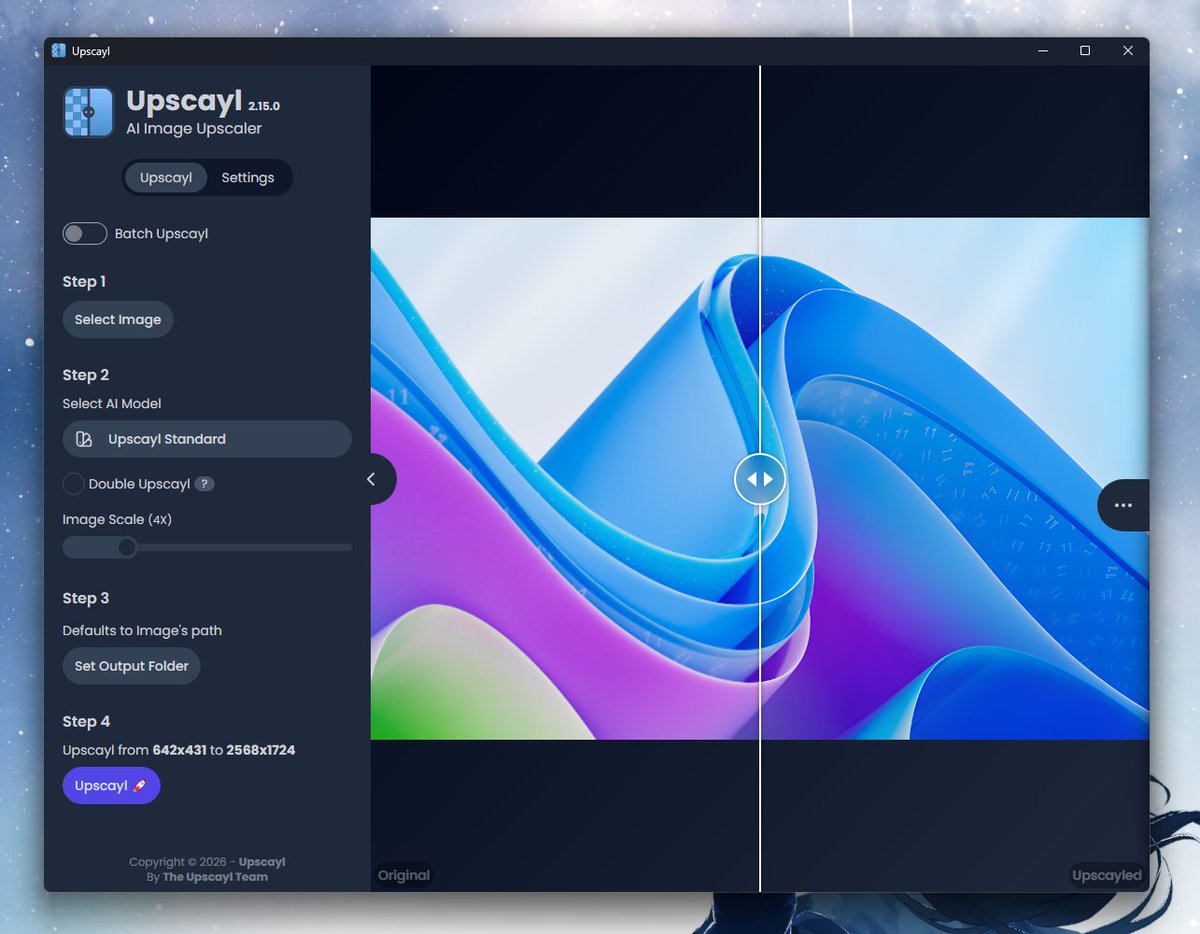Viewport: 1200px width, 934px height.
Task: Click the 2.15.0 version number
Action: point(265,105)
